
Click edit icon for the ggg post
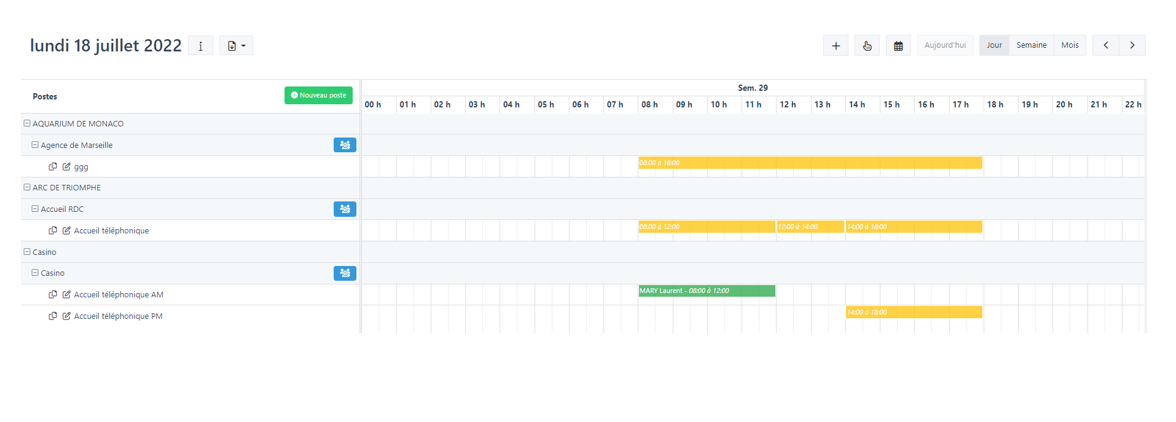pyautogui.click(x=67, y=167)
